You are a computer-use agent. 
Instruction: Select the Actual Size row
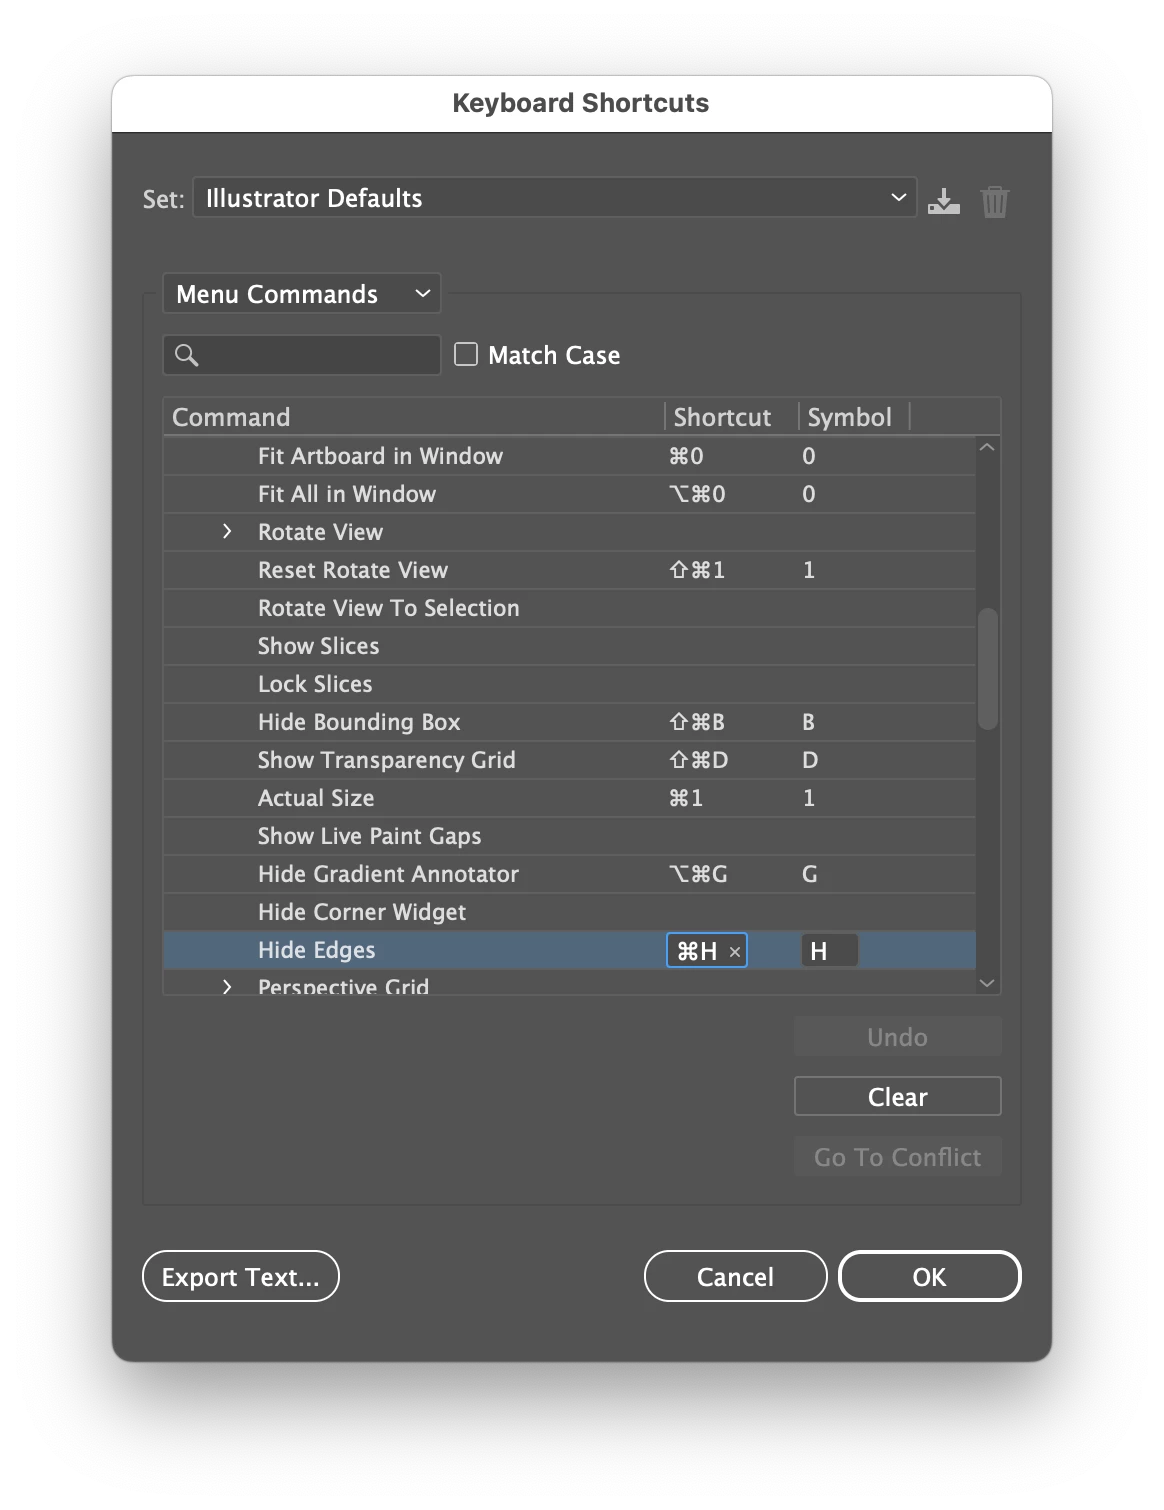[x=569, y=798]
